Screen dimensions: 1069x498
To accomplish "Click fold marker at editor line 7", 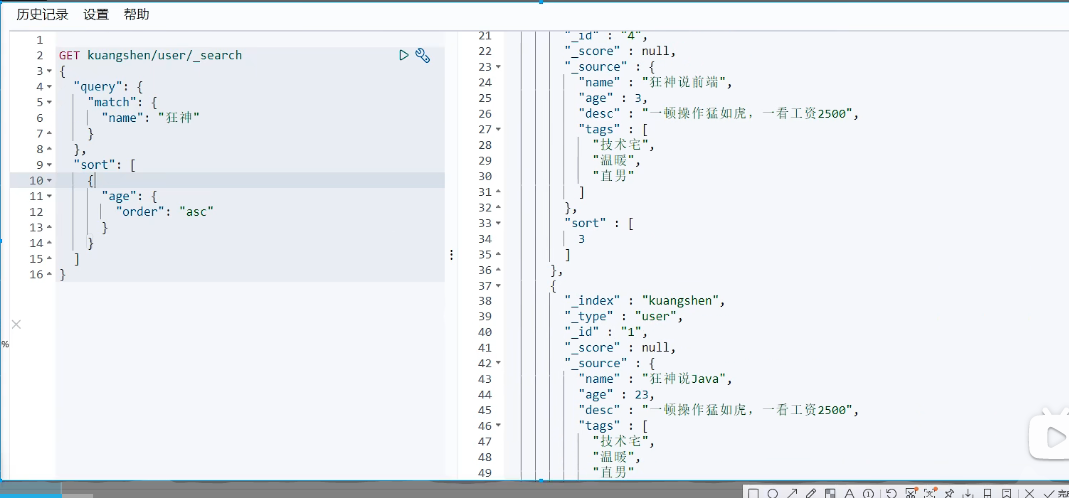I will click(49, 134).
